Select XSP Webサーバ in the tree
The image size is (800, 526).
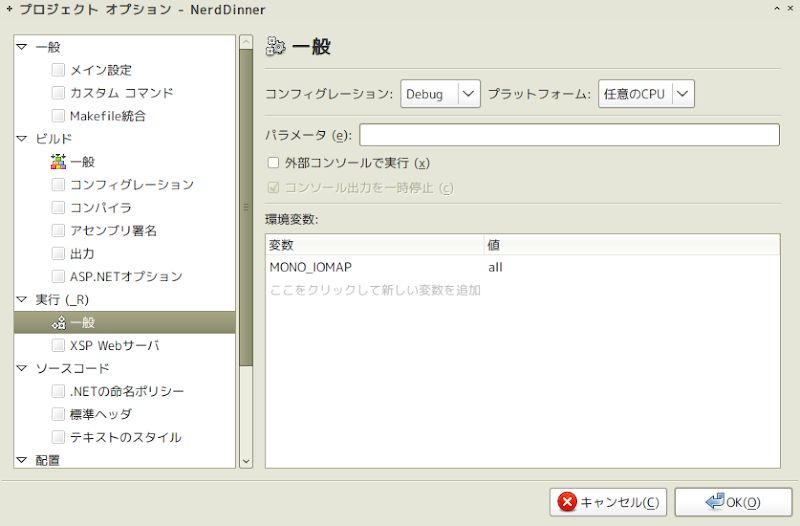pos(115,345)
